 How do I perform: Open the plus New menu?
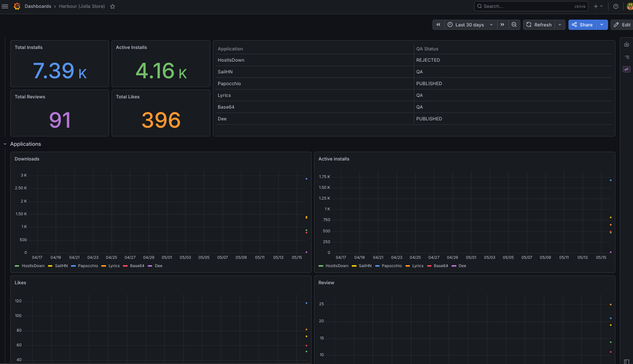coord(598,6)
